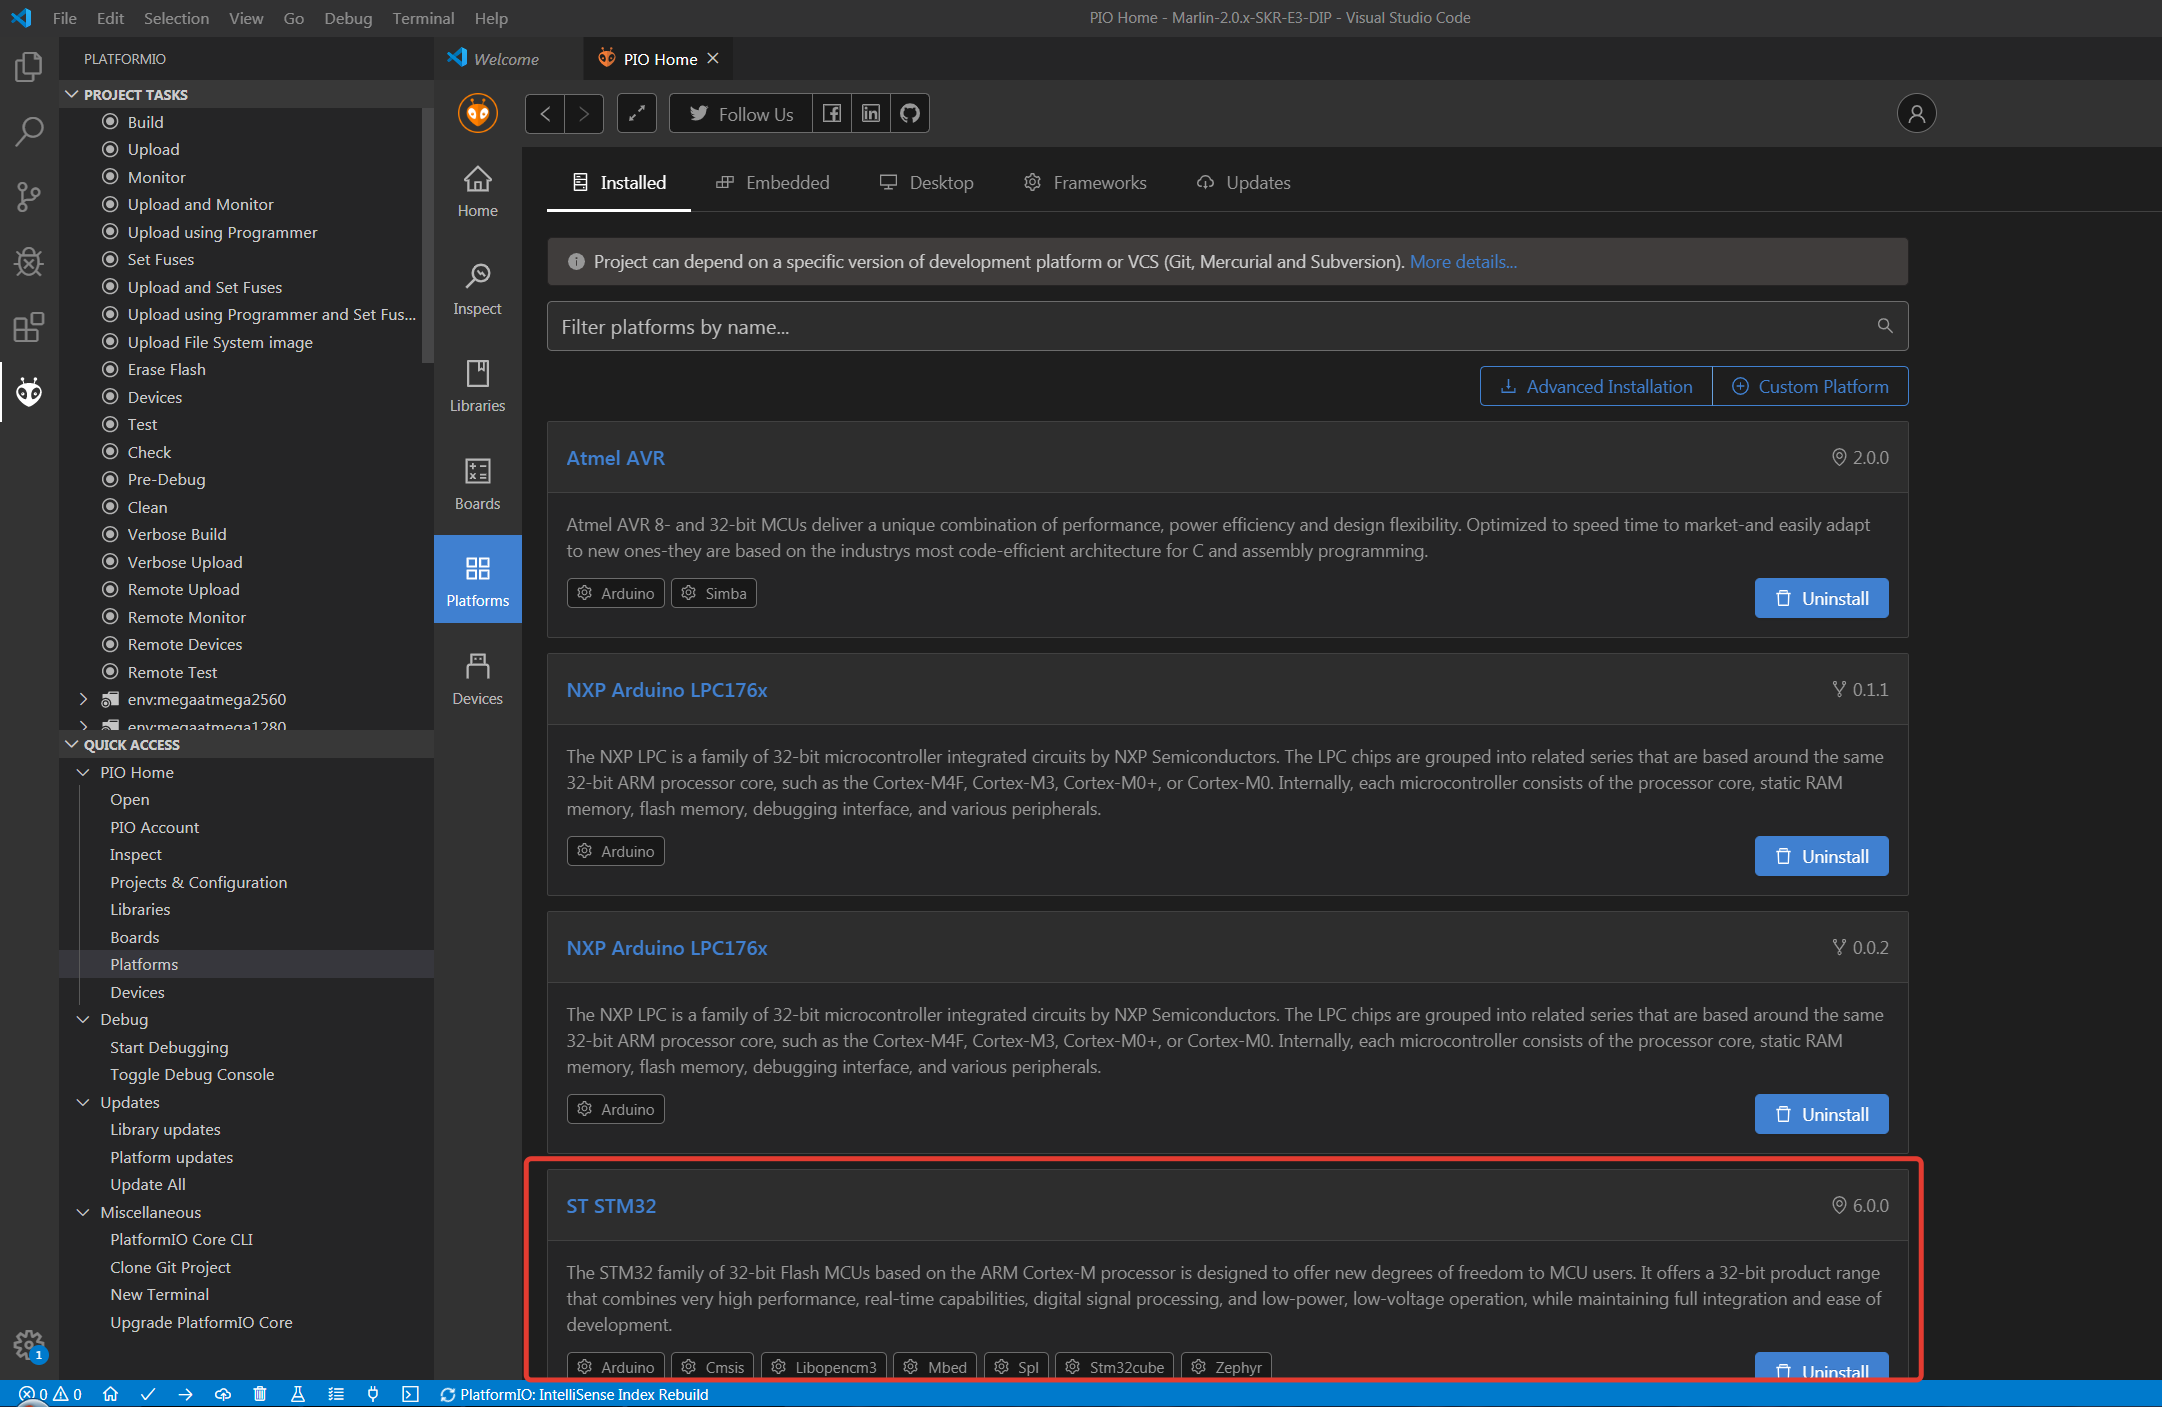Viewport: 2162px width, 1407px height.
Task: Open the user account profile icon
Action: 1916,114
